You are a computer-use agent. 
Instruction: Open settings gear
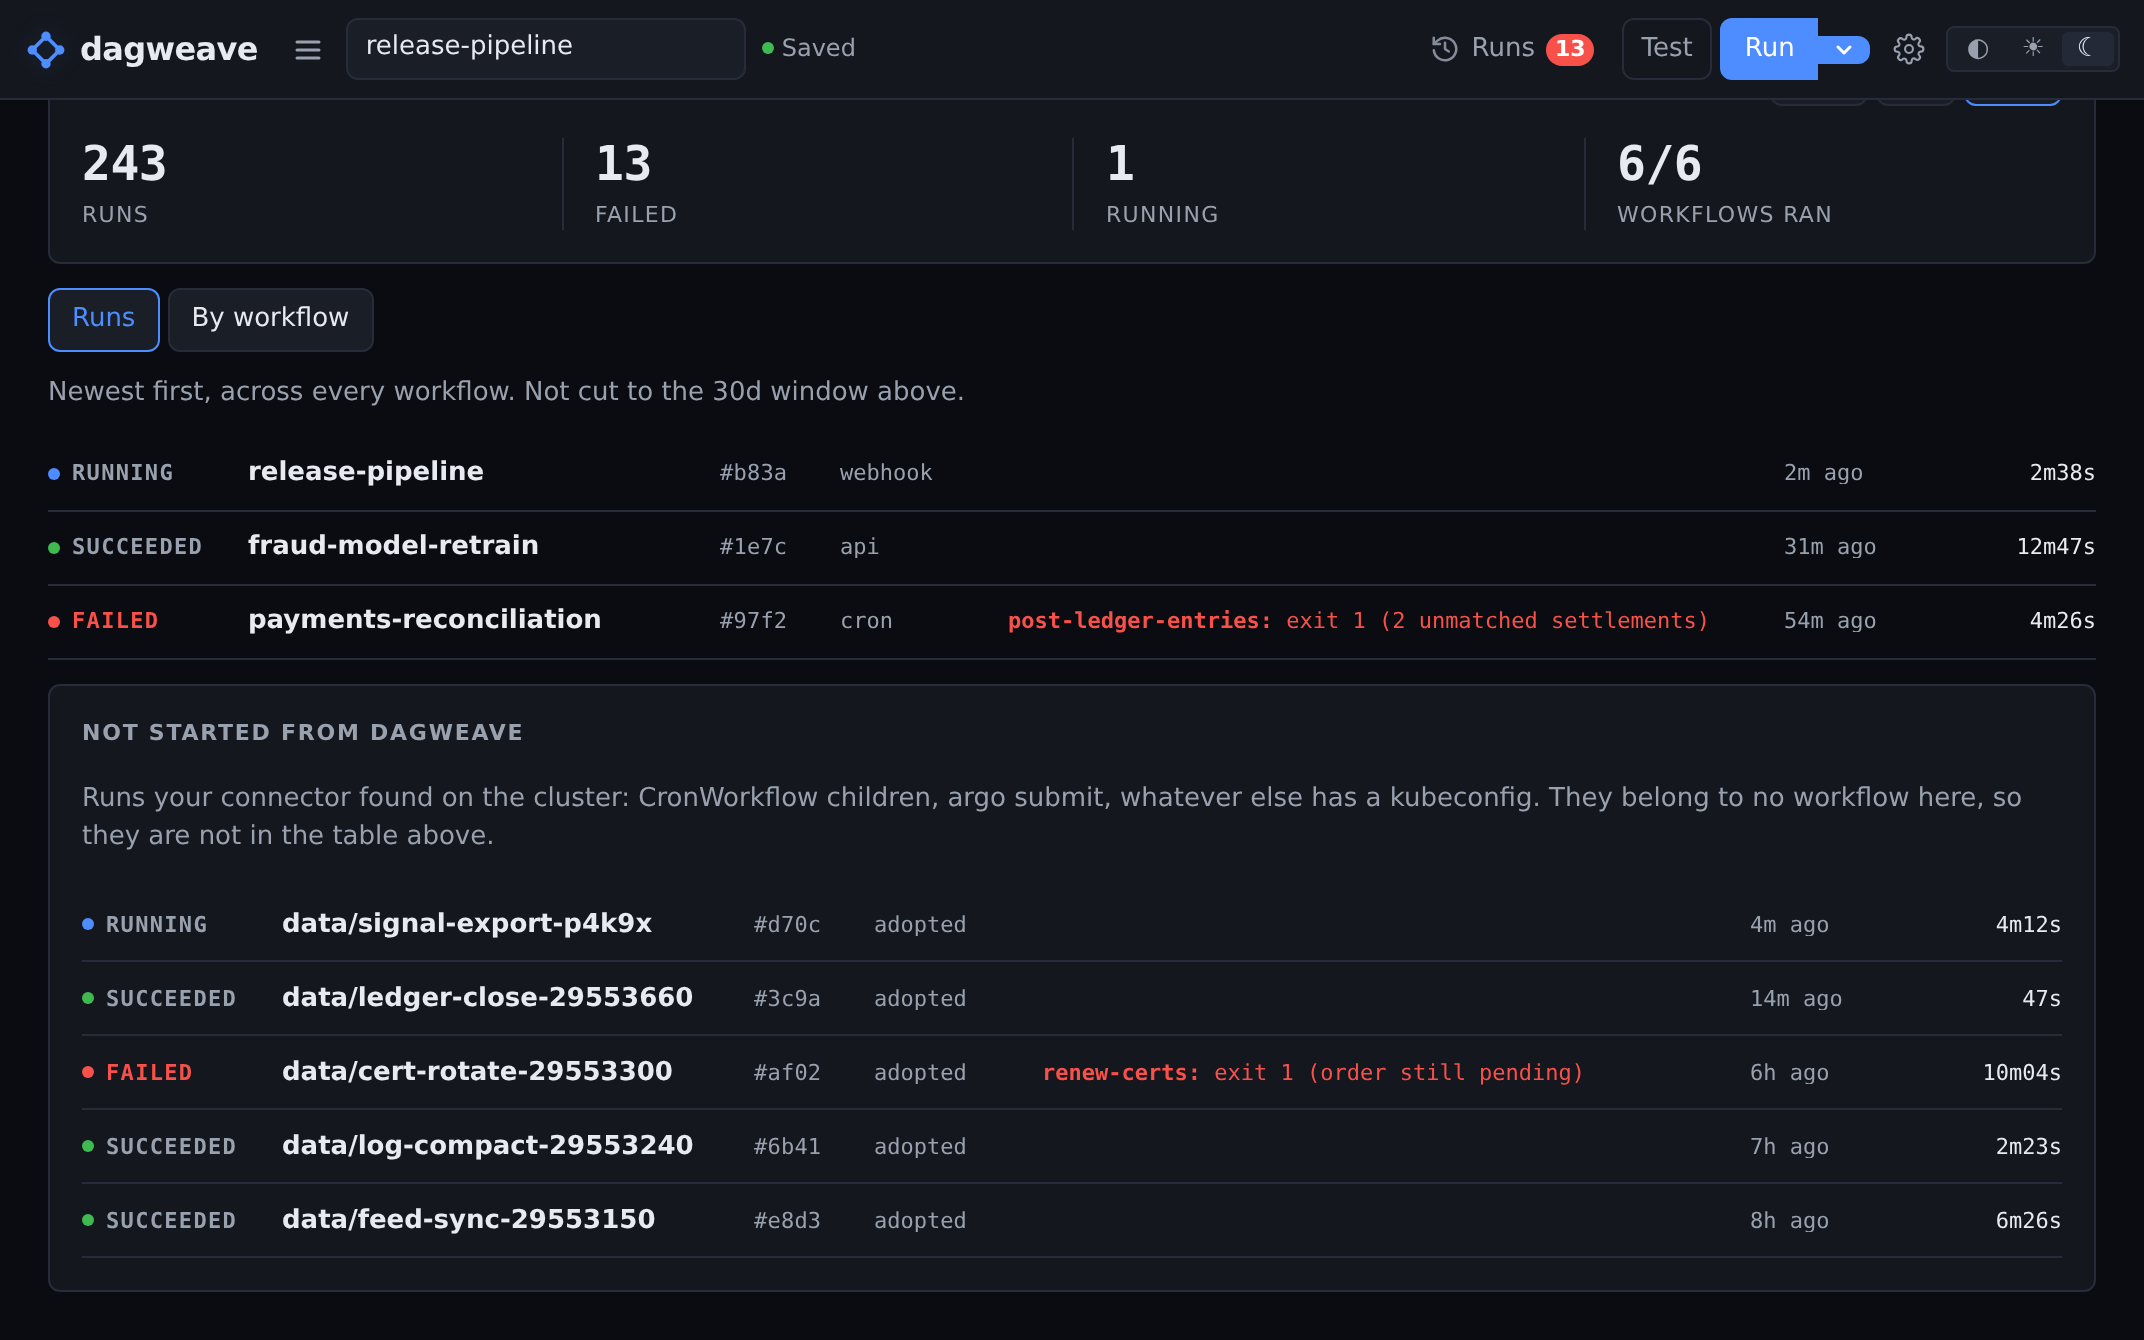click(1908, 49)
